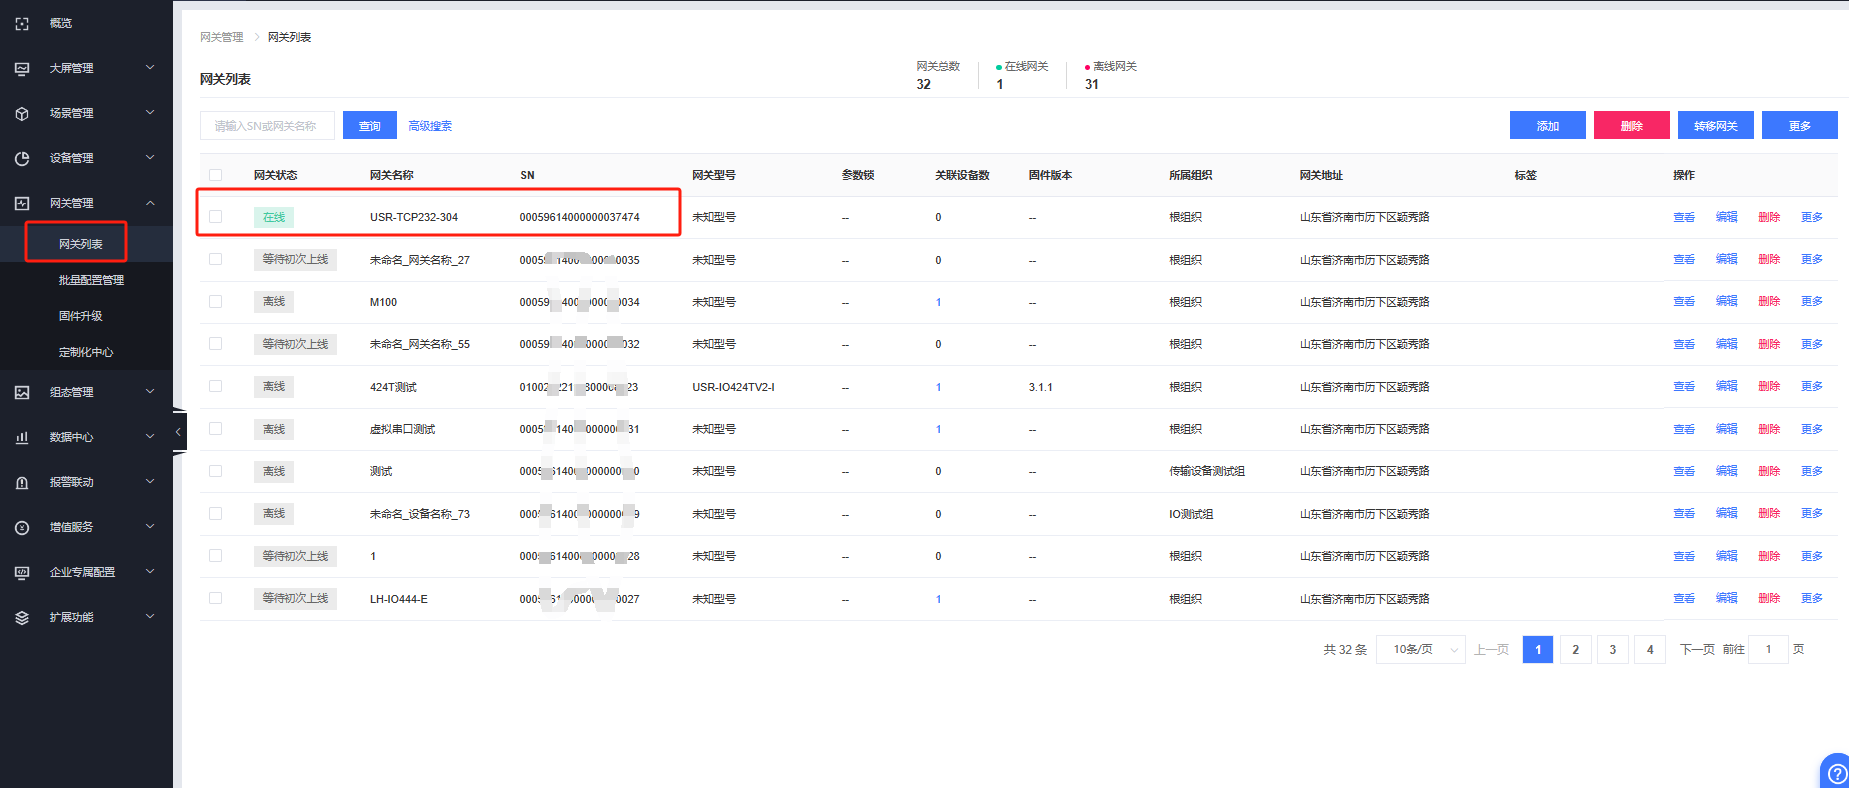Expand the 组态管理 menu chevron
Viewport: 1849px width, 788px height.
coord(150,392)
